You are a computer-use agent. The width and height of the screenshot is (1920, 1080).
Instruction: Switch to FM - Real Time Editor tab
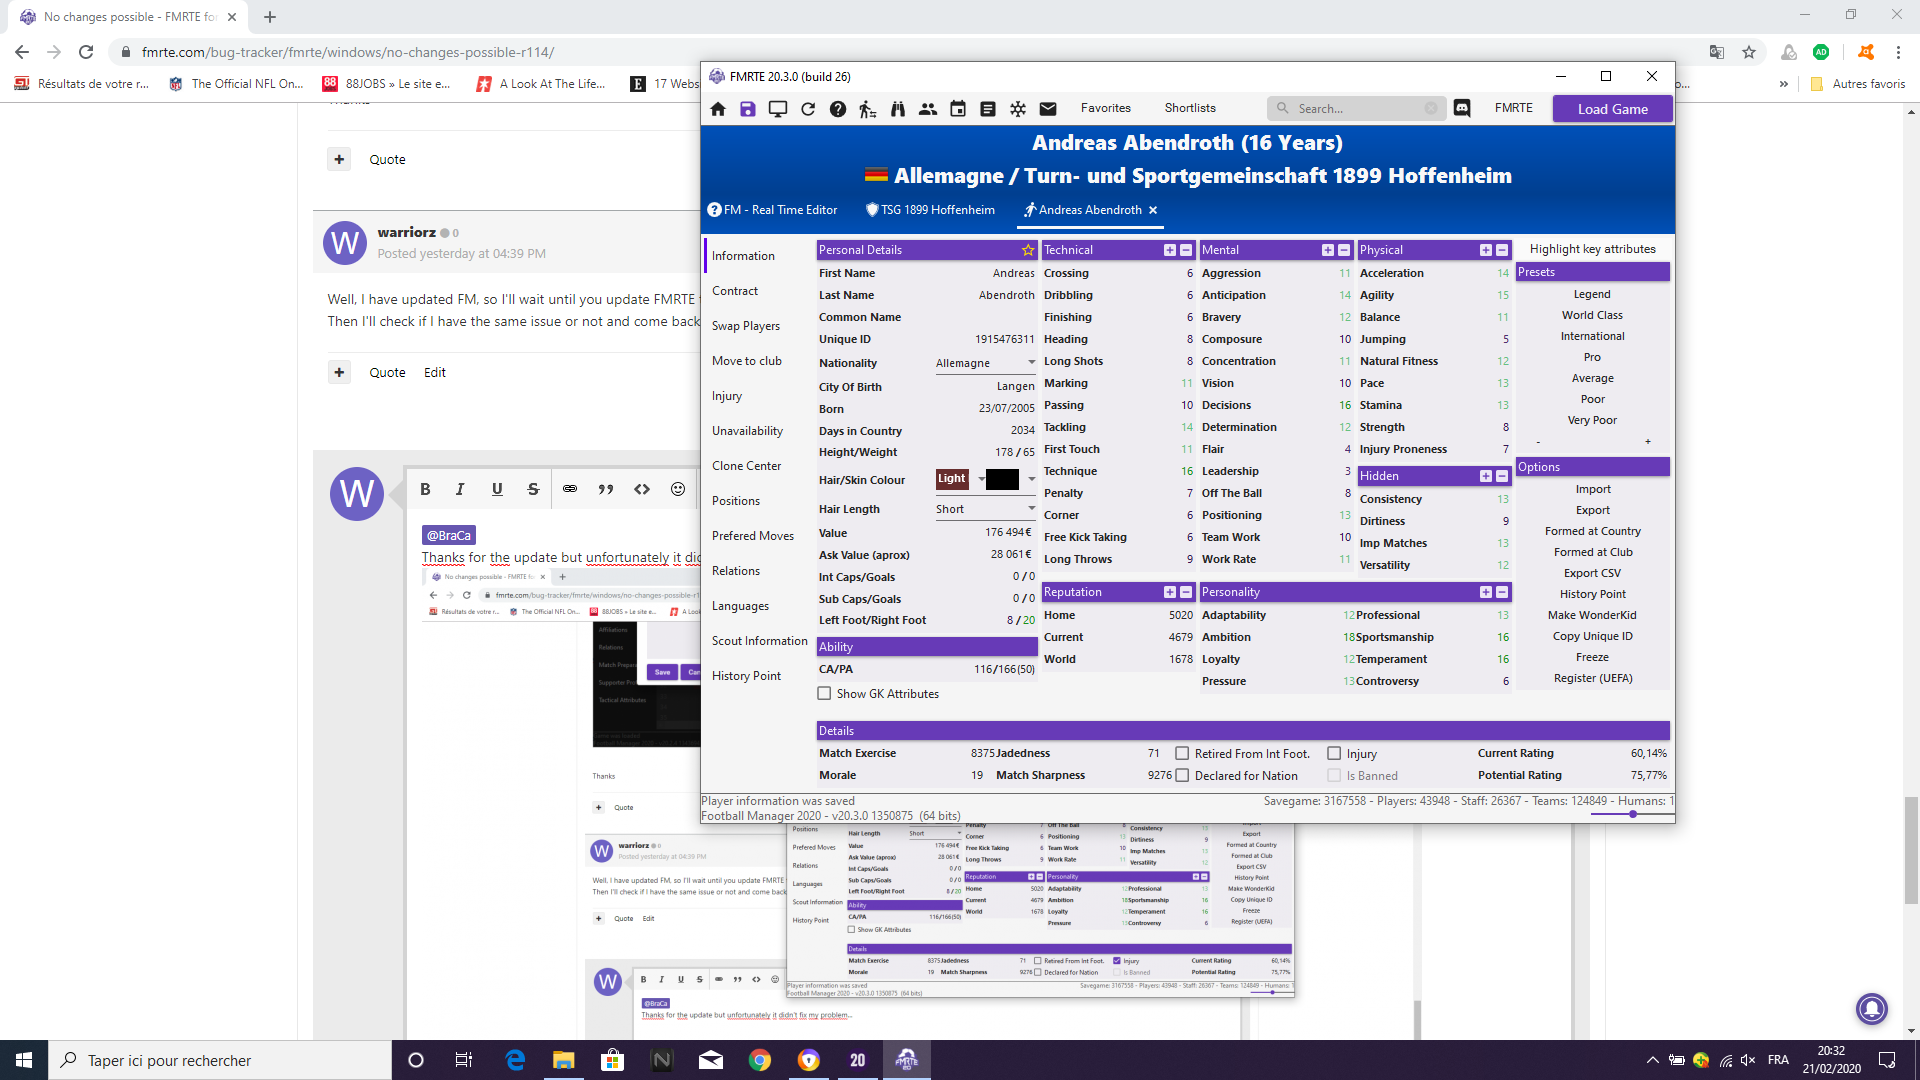[x=772, y=210]
